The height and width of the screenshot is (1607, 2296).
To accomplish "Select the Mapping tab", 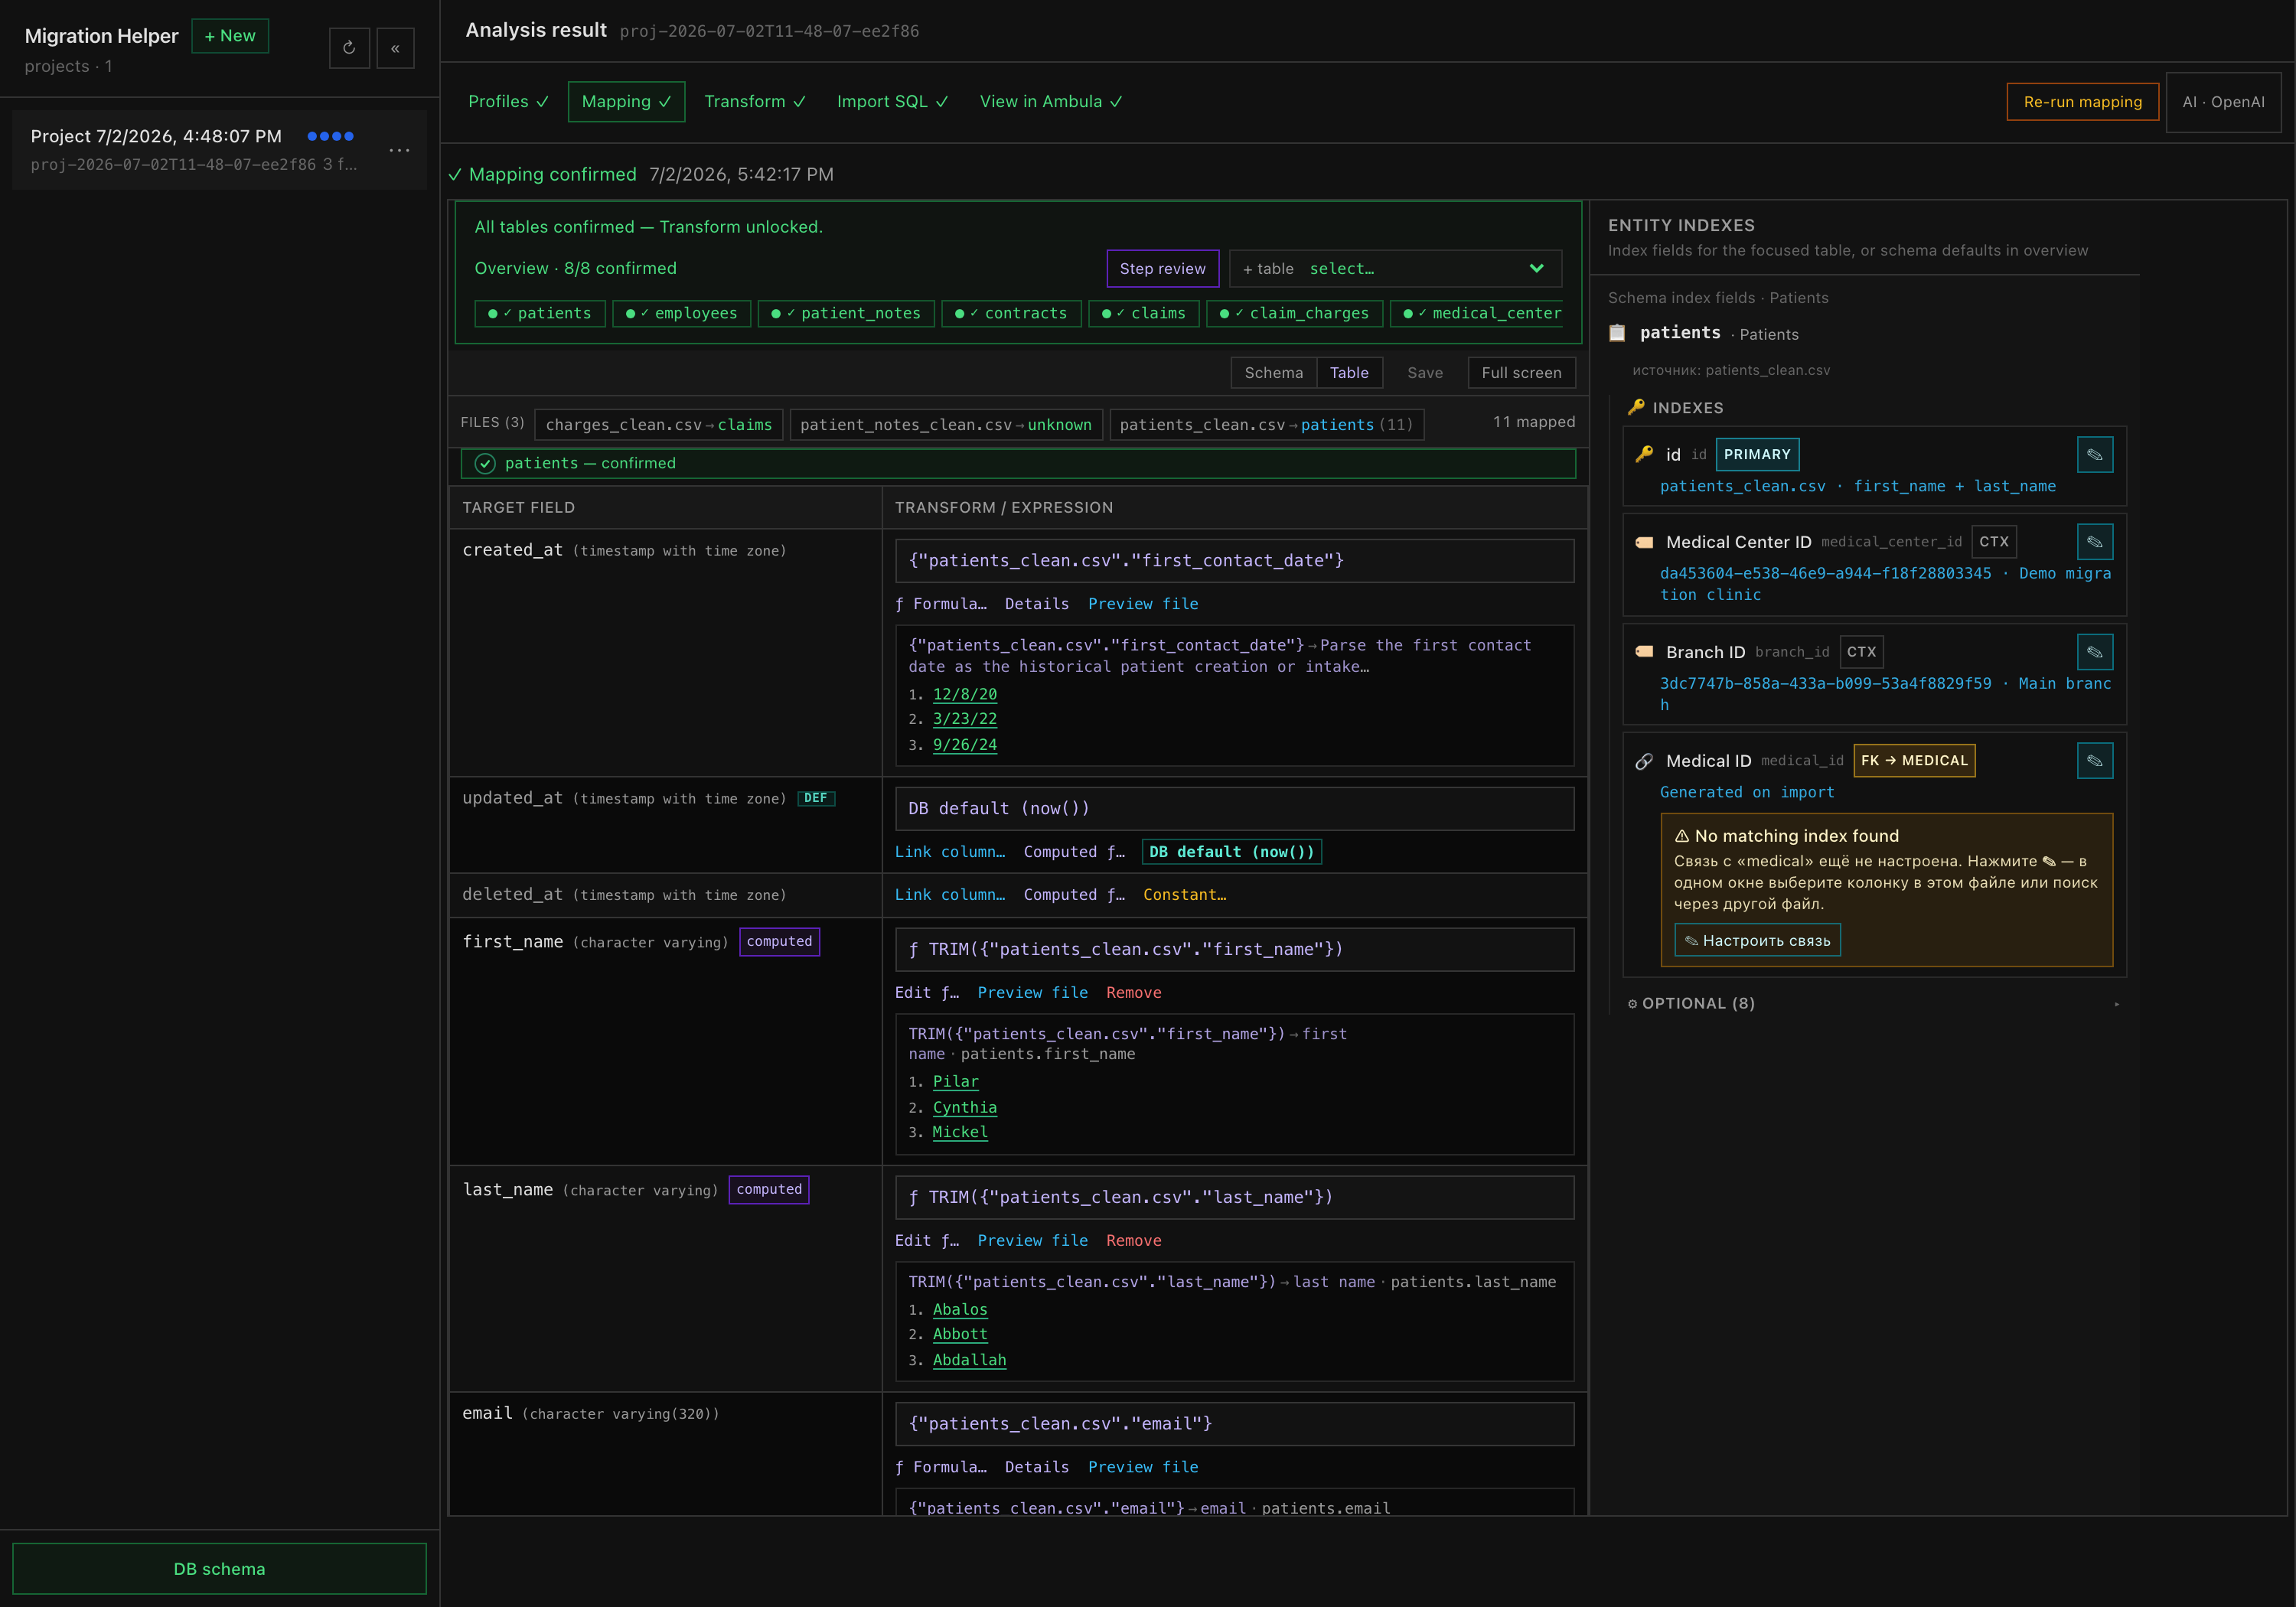I will click(626, 102).
